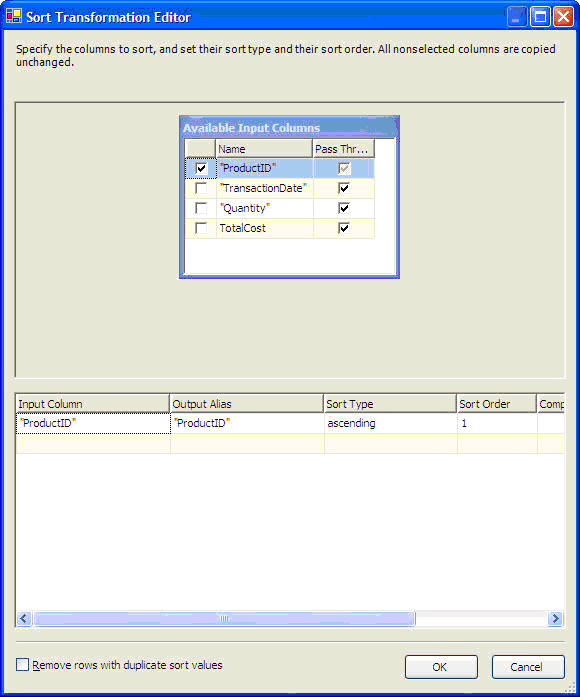The height and width of the screenshot is (697, 580).
Task: Uncheck the "ProductID" sort column checkbox
Action: pos(201,168)
